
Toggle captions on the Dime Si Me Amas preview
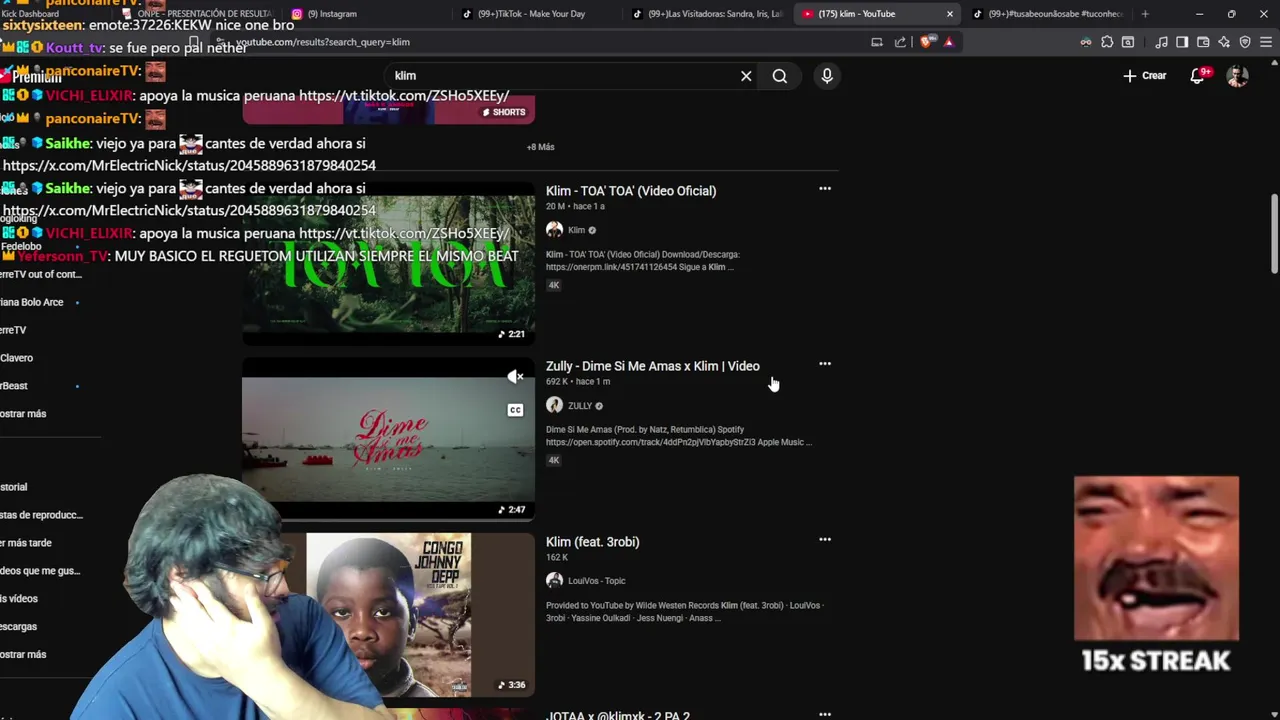pyautogui.click(x=515, y=410)
